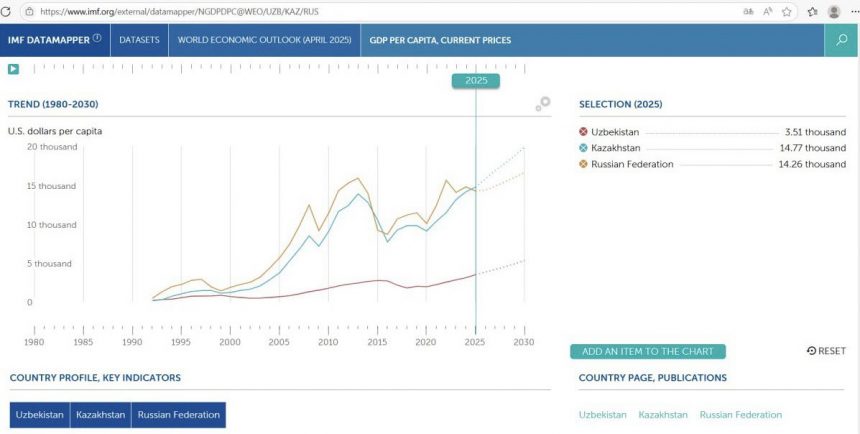Open the favorites list icon
Image resolution: width=860 pixels, height=434 pixels.
pos(812,12)
